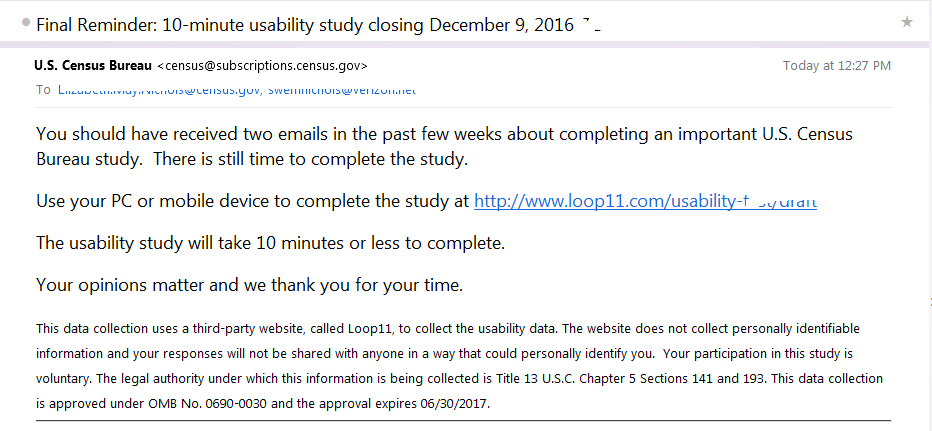932x431 pixels.
Task: Click the "Your opinions matter" line
Action: tap(250, 285)
